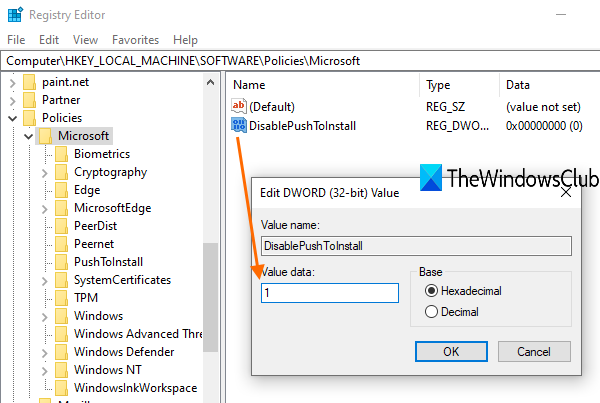
Task: Expand the Windows key
Action: [x=45, y=317]
